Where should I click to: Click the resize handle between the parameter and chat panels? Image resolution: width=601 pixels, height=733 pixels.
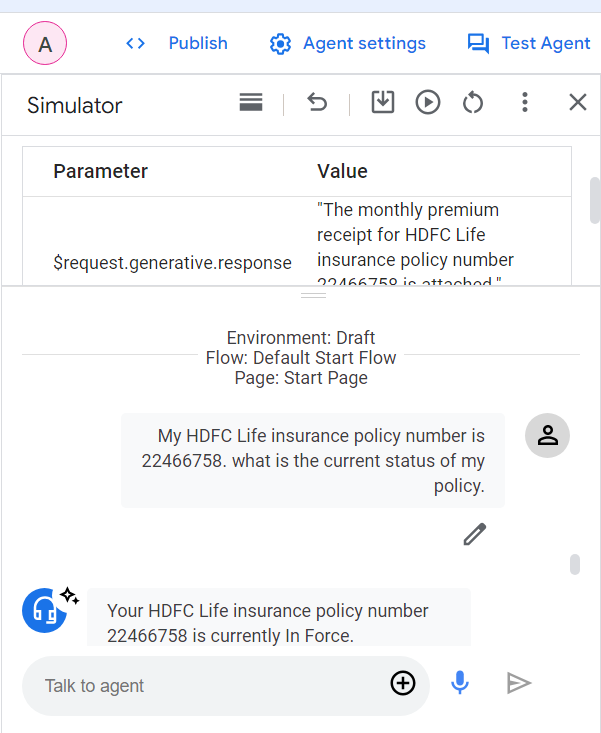coord(314,295)
